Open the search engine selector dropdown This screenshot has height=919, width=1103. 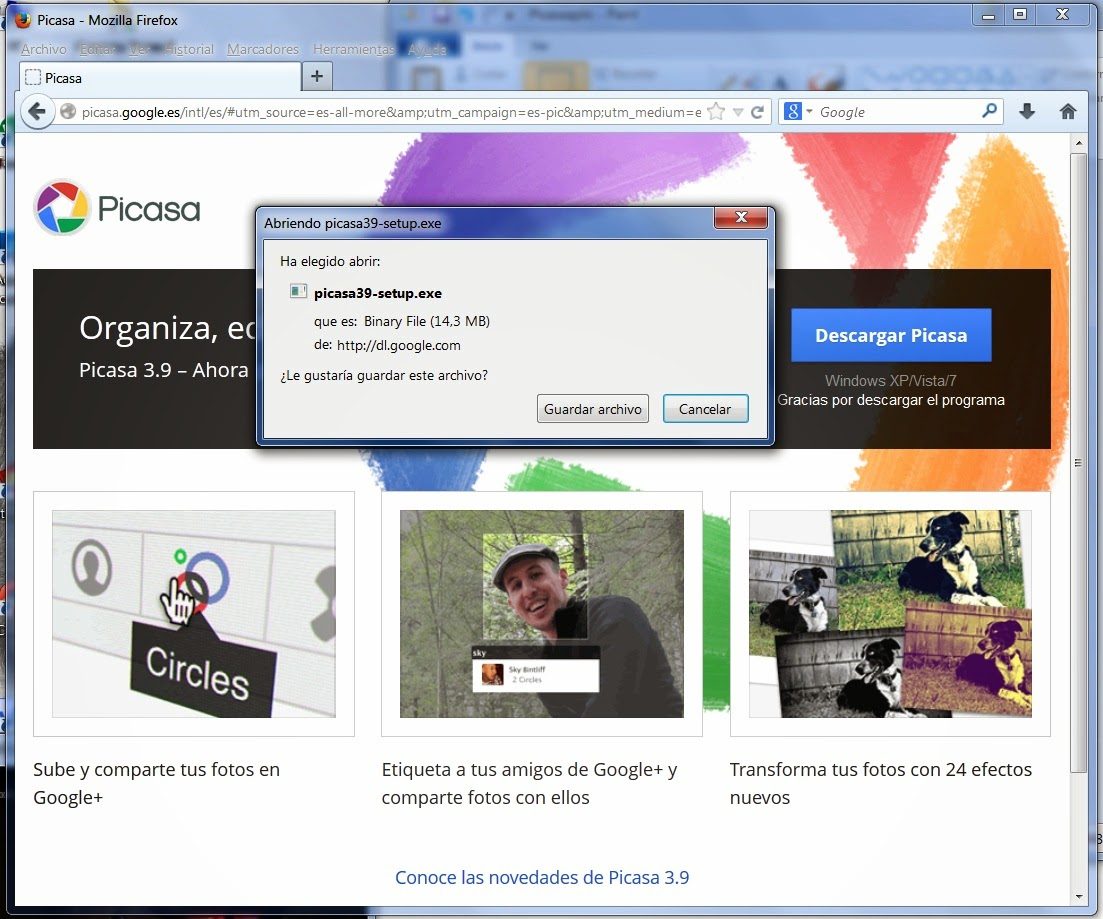click(x=798, y=111)
